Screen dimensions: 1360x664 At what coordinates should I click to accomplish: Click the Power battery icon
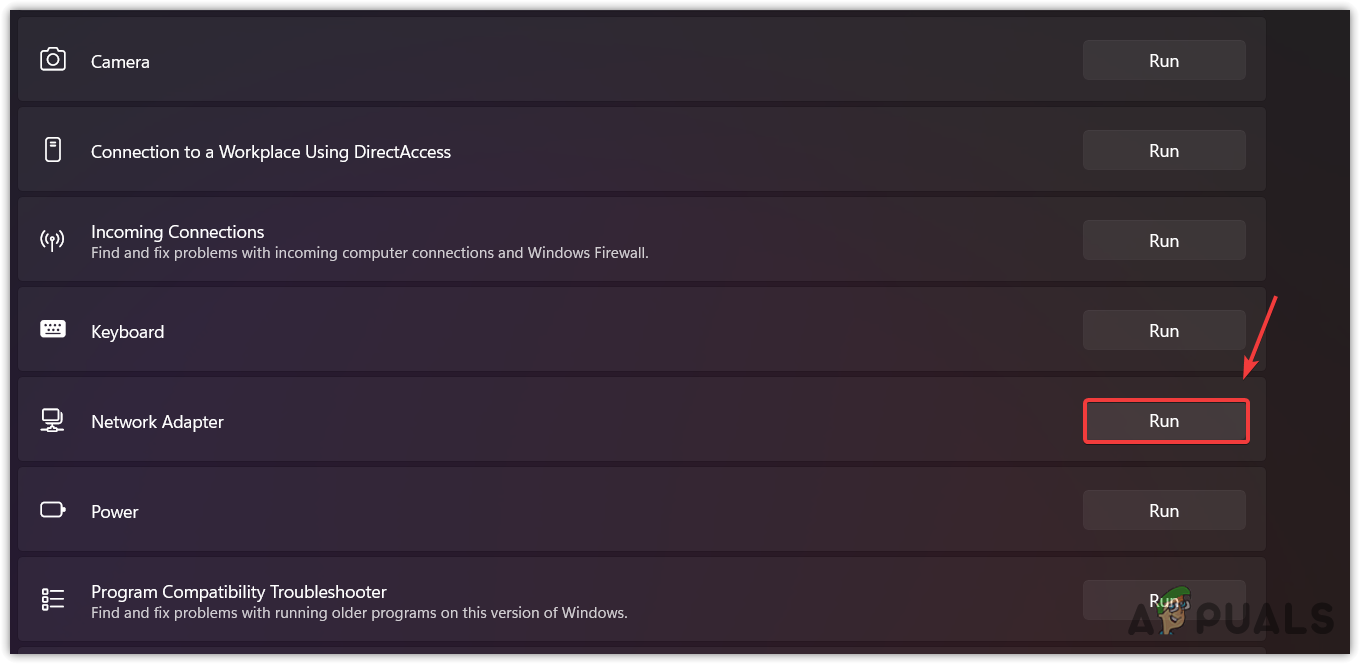(x=53, y=511)
